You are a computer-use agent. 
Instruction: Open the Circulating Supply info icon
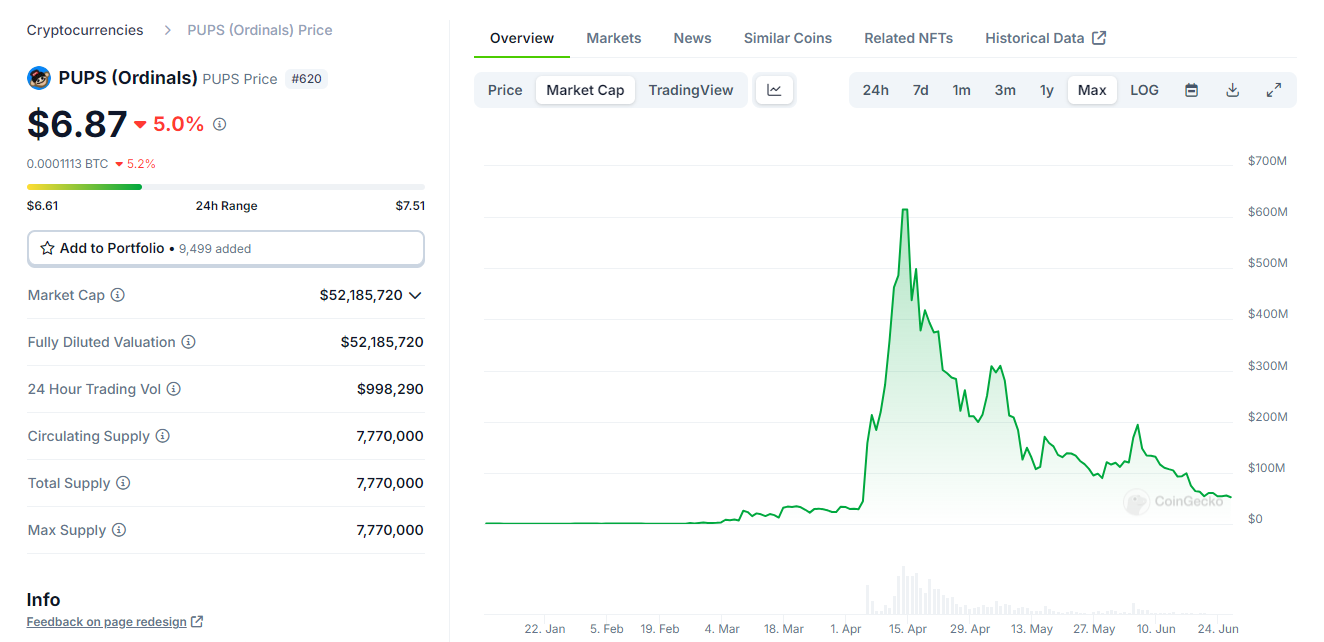pyautogui.click(x=163, y=436)
